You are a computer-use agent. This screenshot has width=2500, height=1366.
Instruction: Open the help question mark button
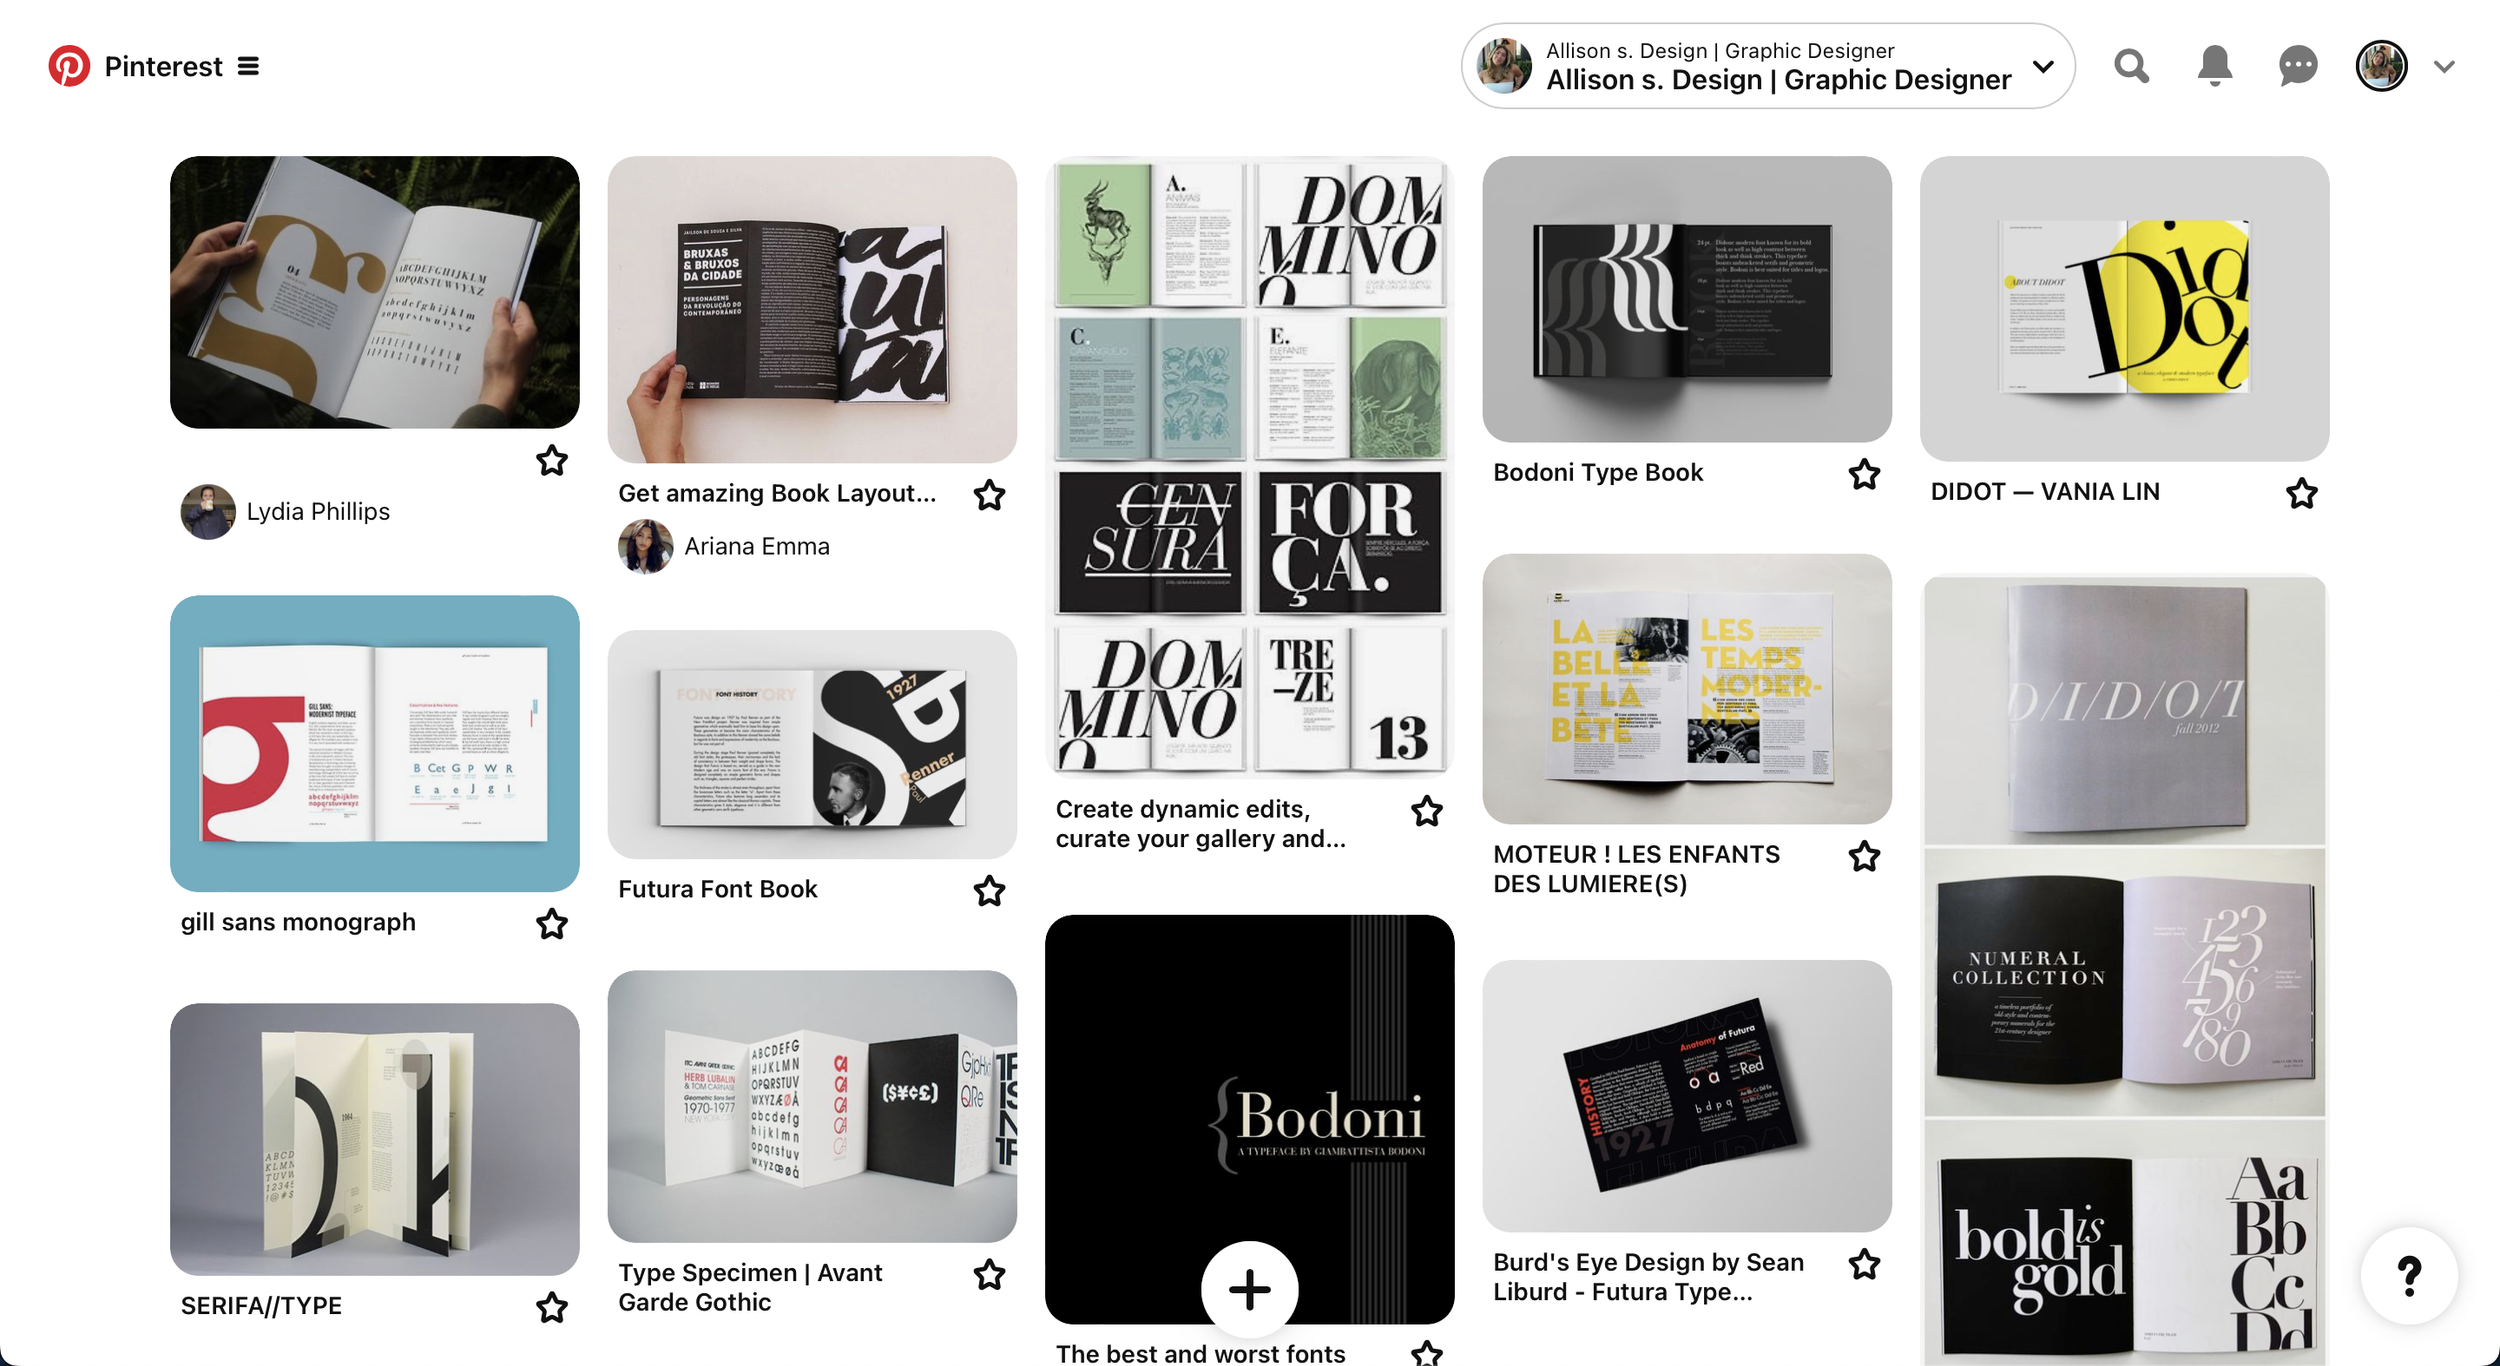pos(2409,1275)
